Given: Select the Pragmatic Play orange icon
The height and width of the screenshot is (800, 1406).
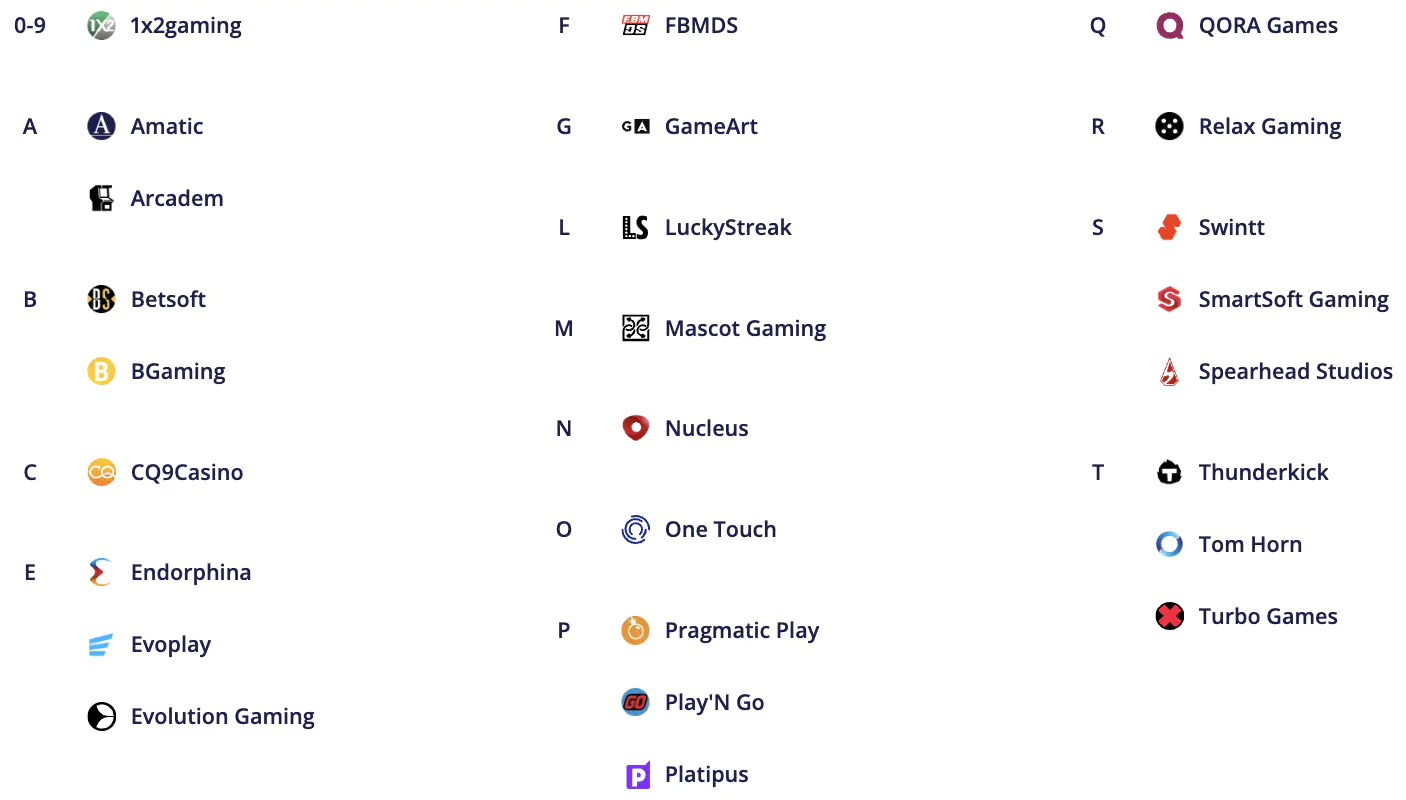Looking at the screenshot, I should 635,630.
